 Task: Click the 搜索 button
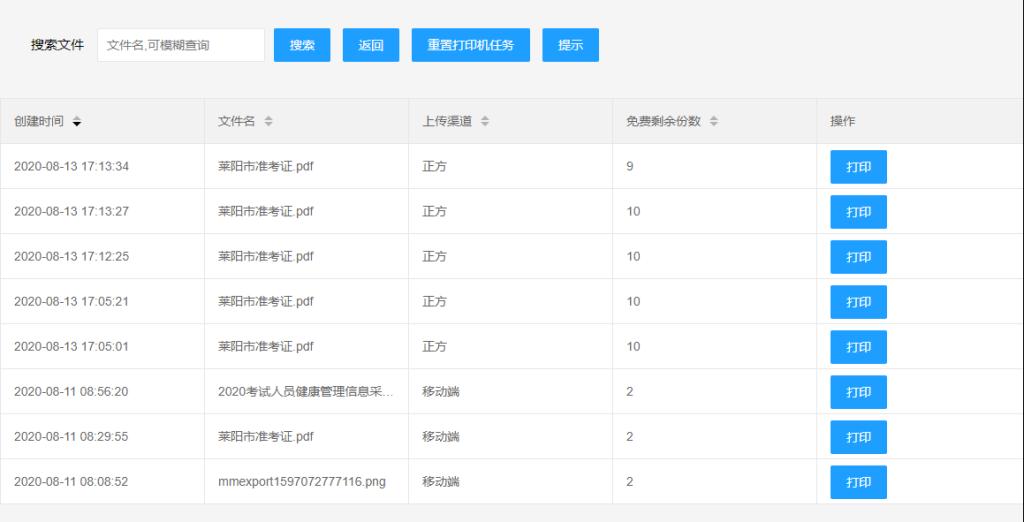point(302,45)
